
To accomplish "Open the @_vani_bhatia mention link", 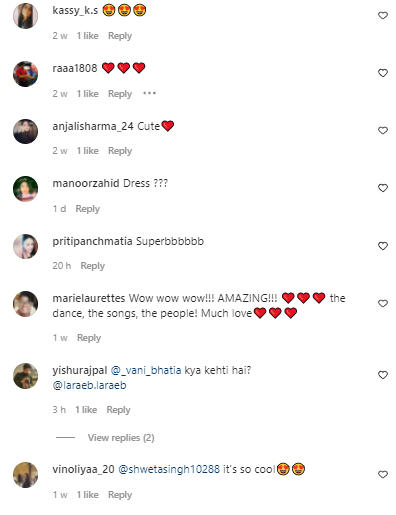I will tap(146, 370).
